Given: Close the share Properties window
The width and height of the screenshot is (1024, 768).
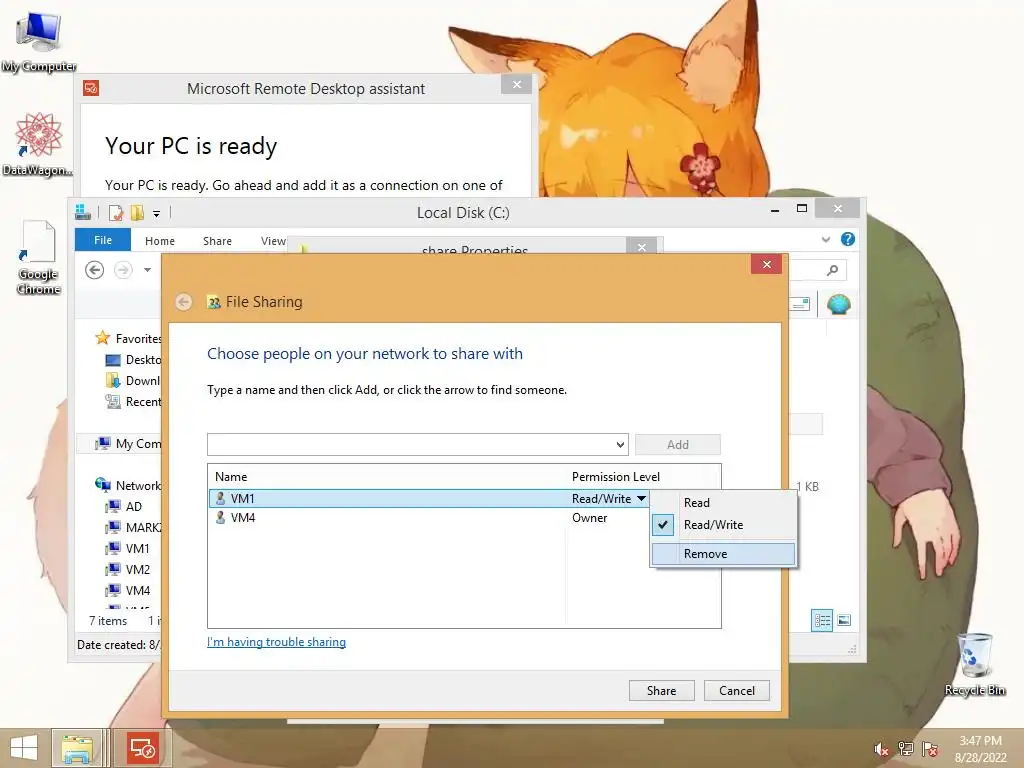Looking at the screenshot, I should click(x=641, y=246).
